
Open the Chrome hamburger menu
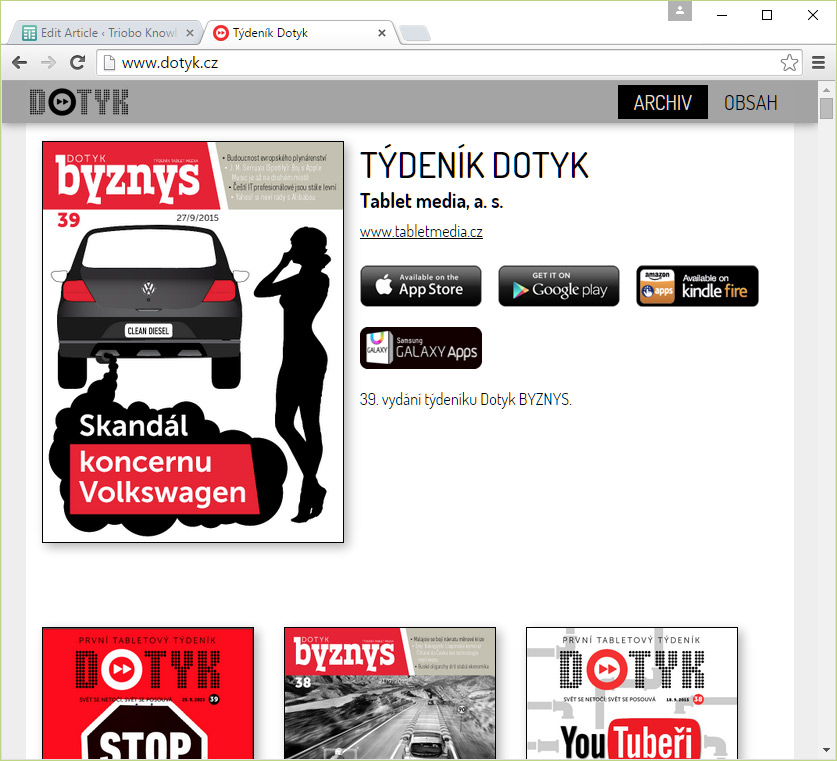818,63
